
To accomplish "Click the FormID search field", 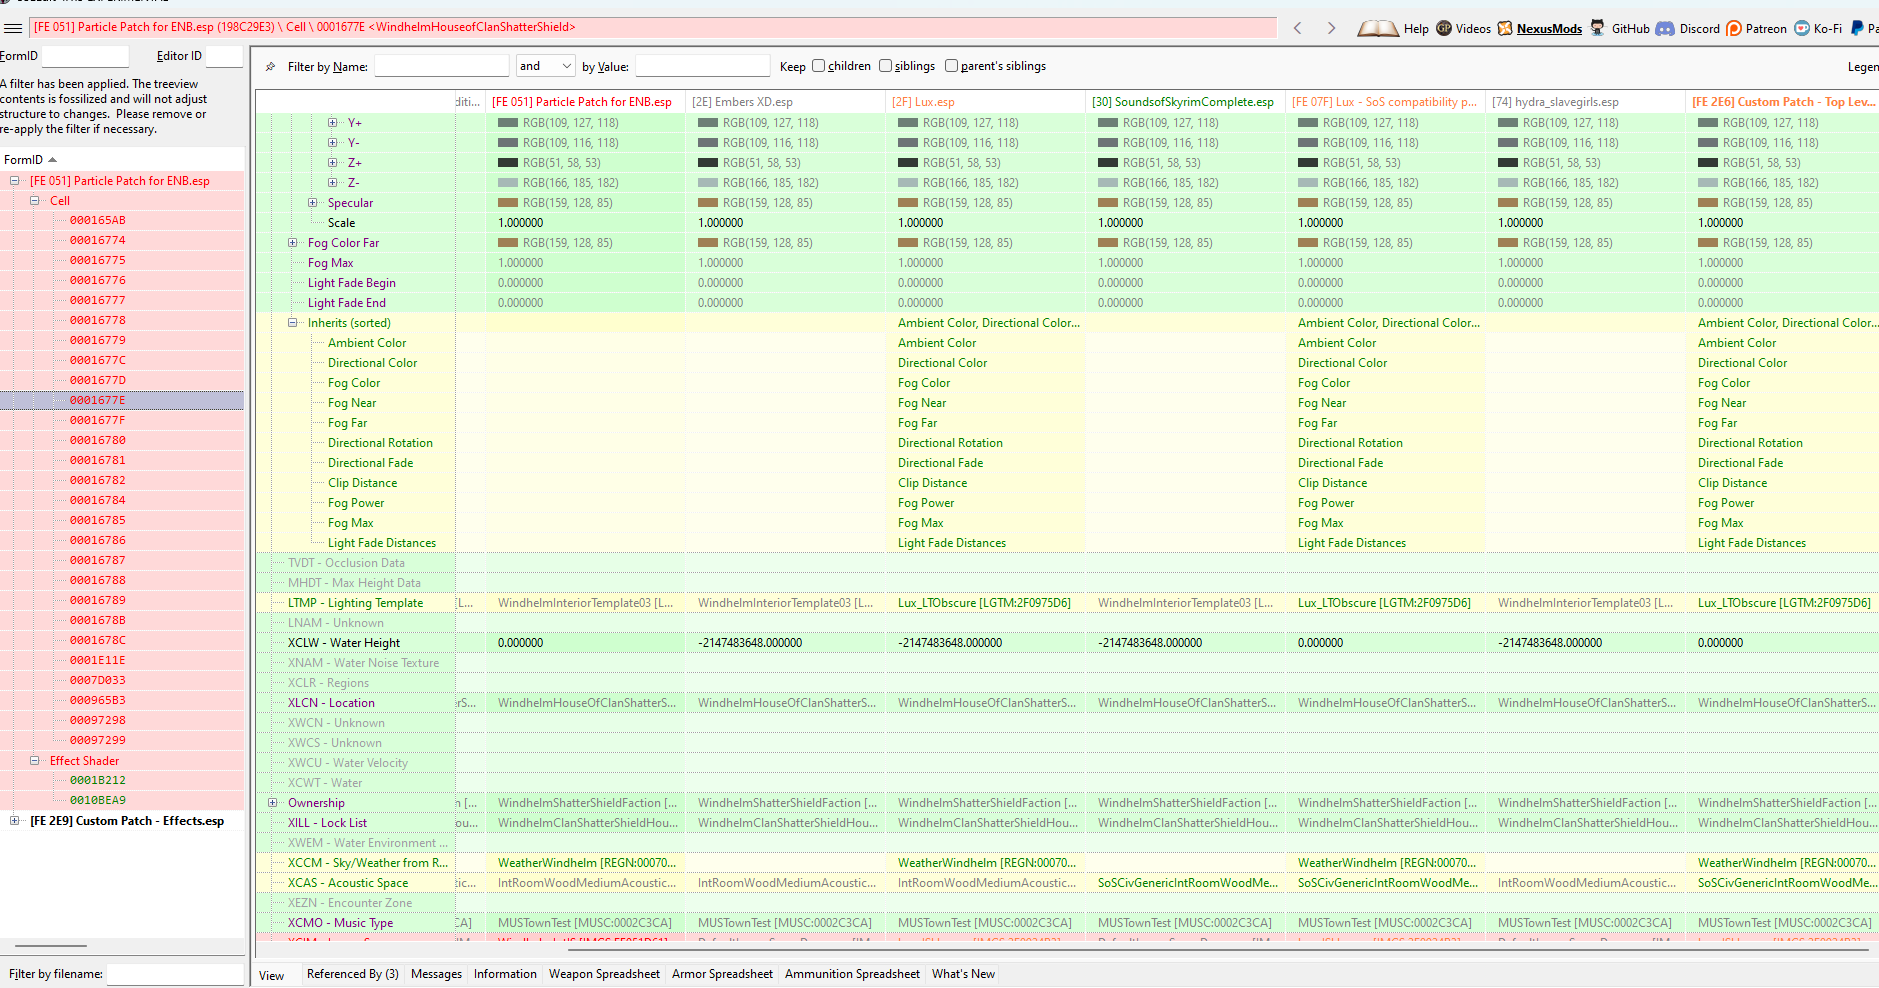I will pyautogui.click(x=85, y=56).
